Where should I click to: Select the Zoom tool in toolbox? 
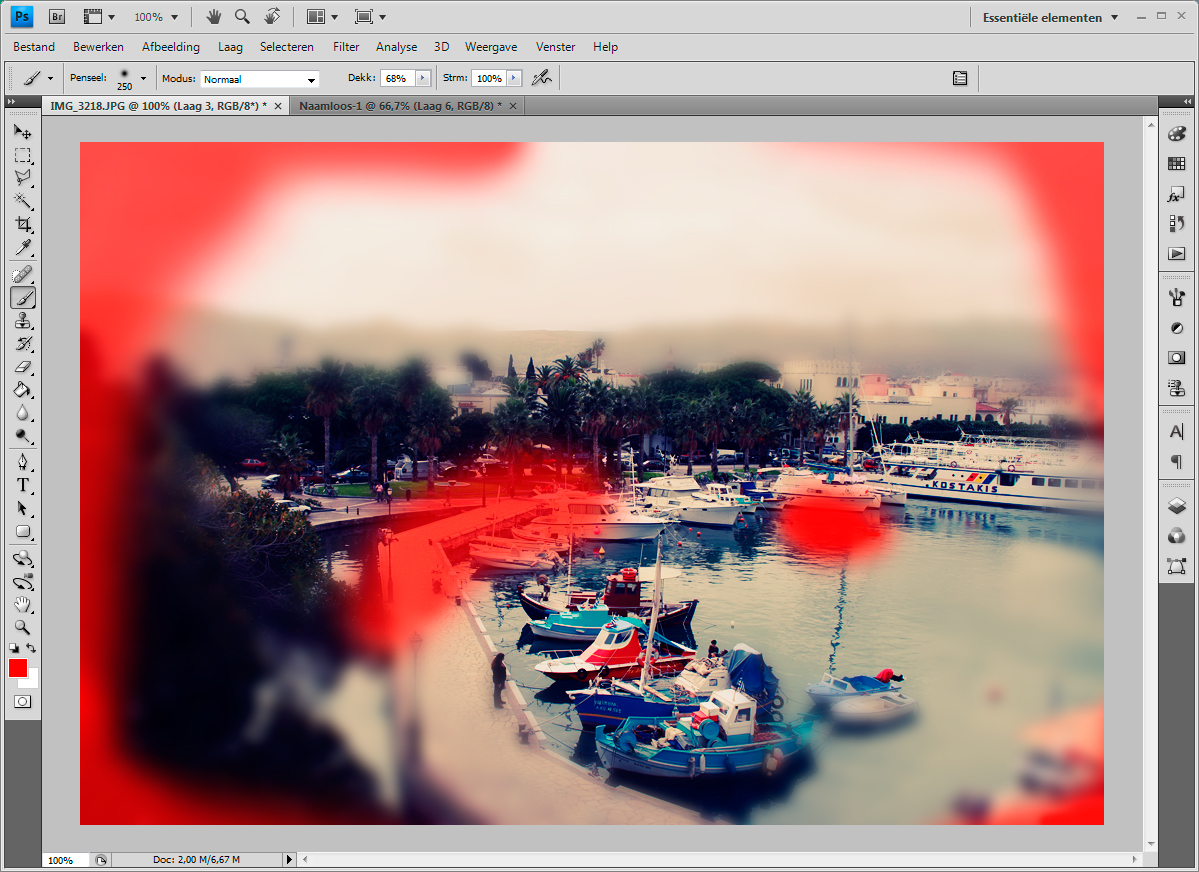[x=23, y=627]
